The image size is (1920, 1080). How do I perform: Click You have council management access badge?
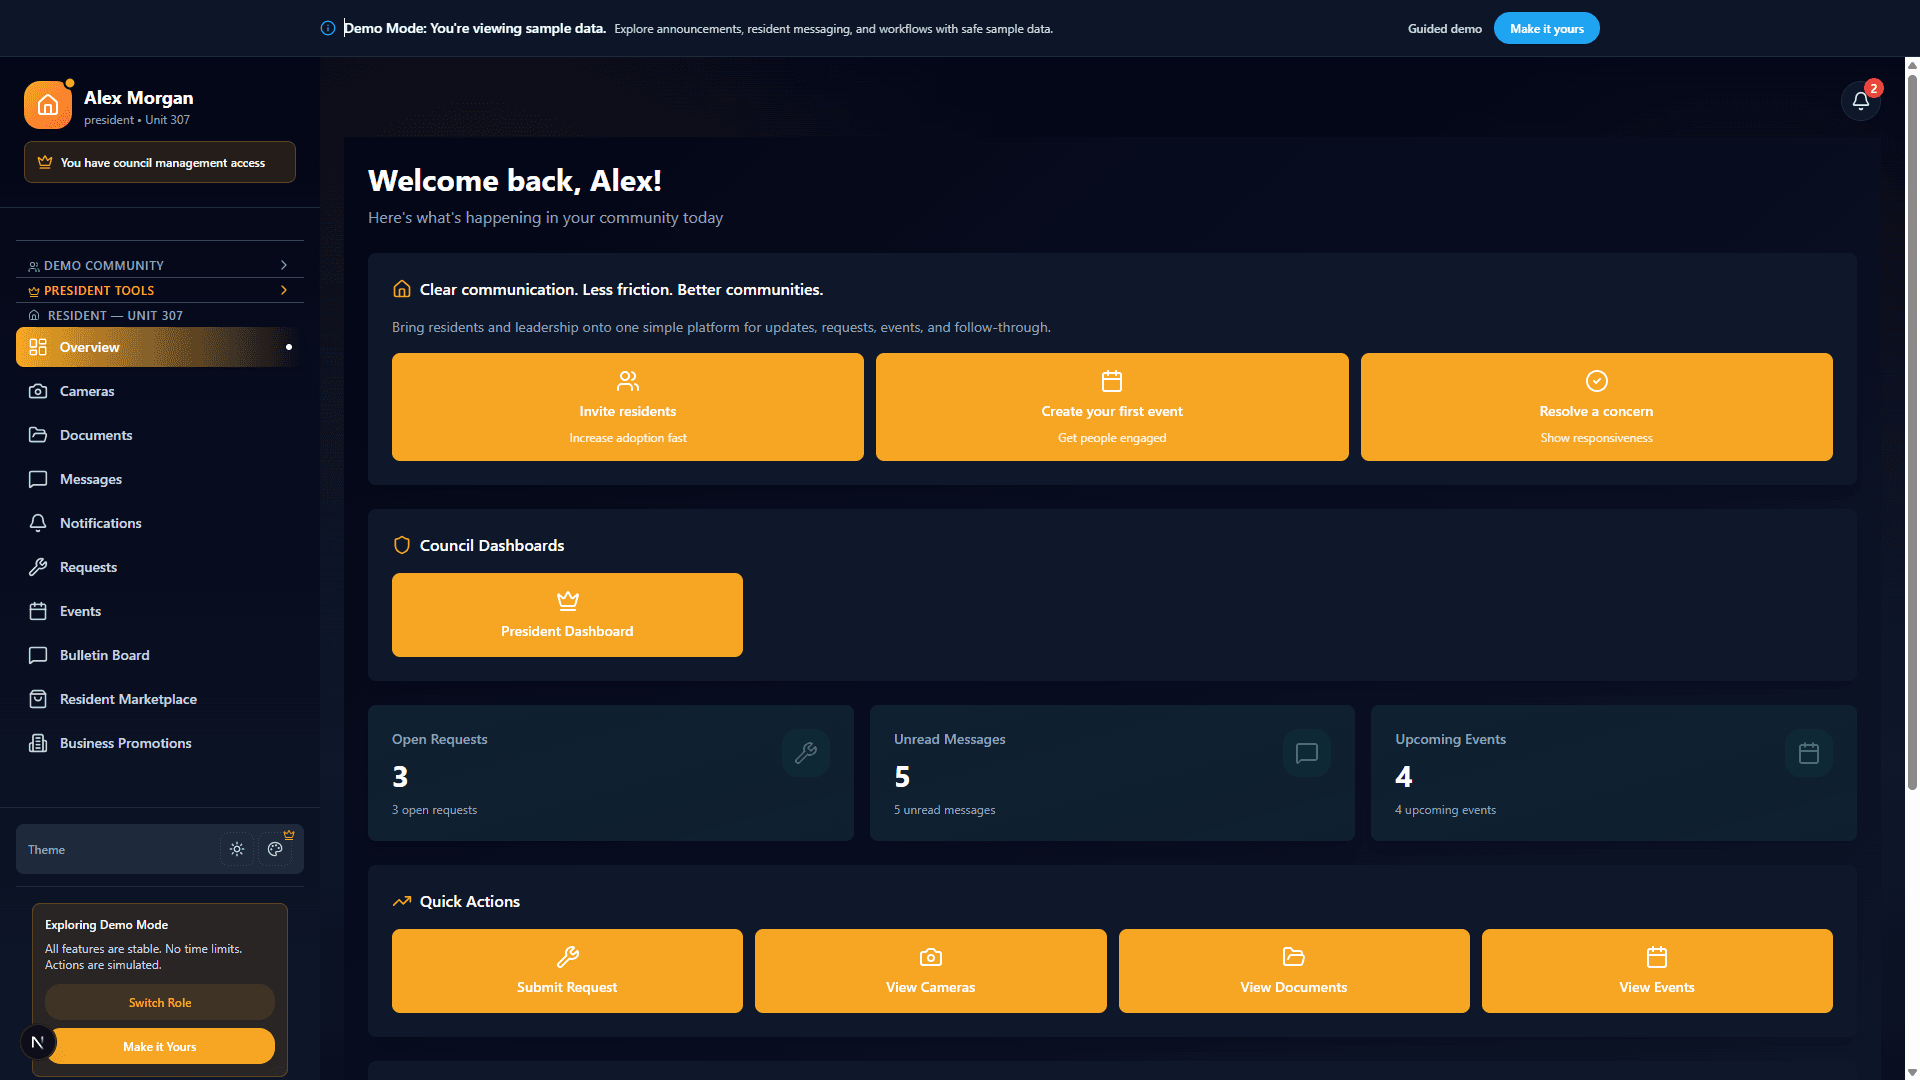pyautogui.click(x=160, y=162)
